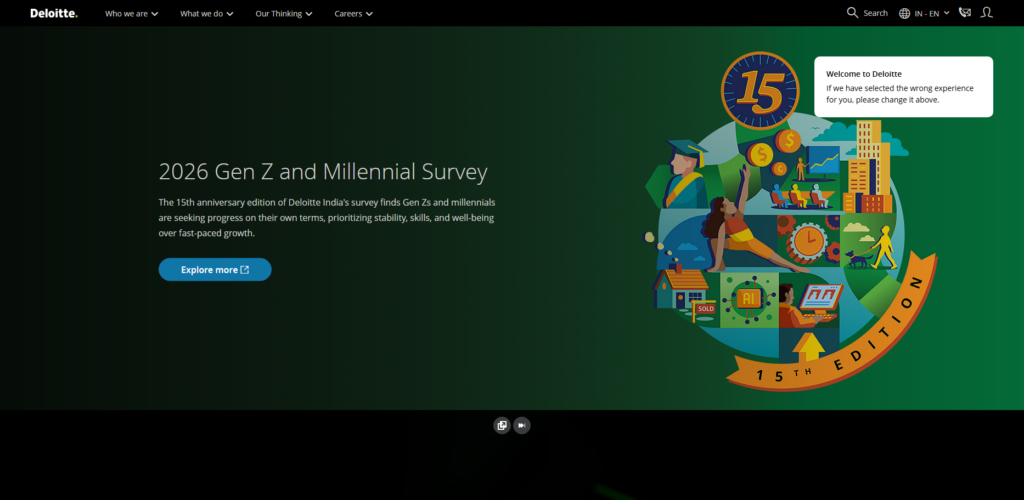
Task: Click the Deloitte logo
Action: point(54,13)
